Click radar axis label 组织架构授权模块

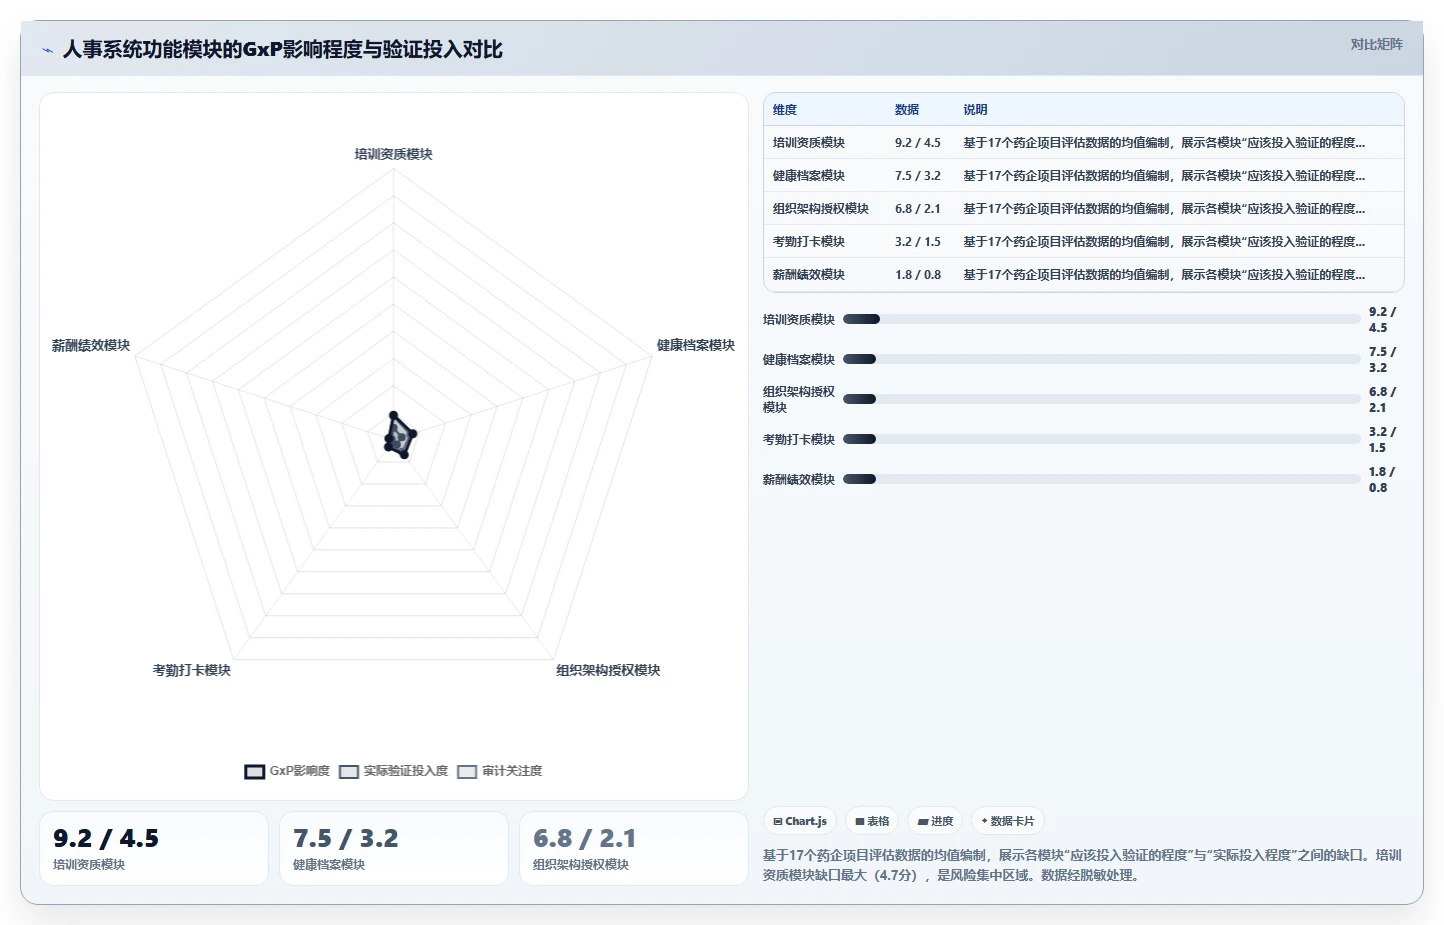[x=608, y=670]
